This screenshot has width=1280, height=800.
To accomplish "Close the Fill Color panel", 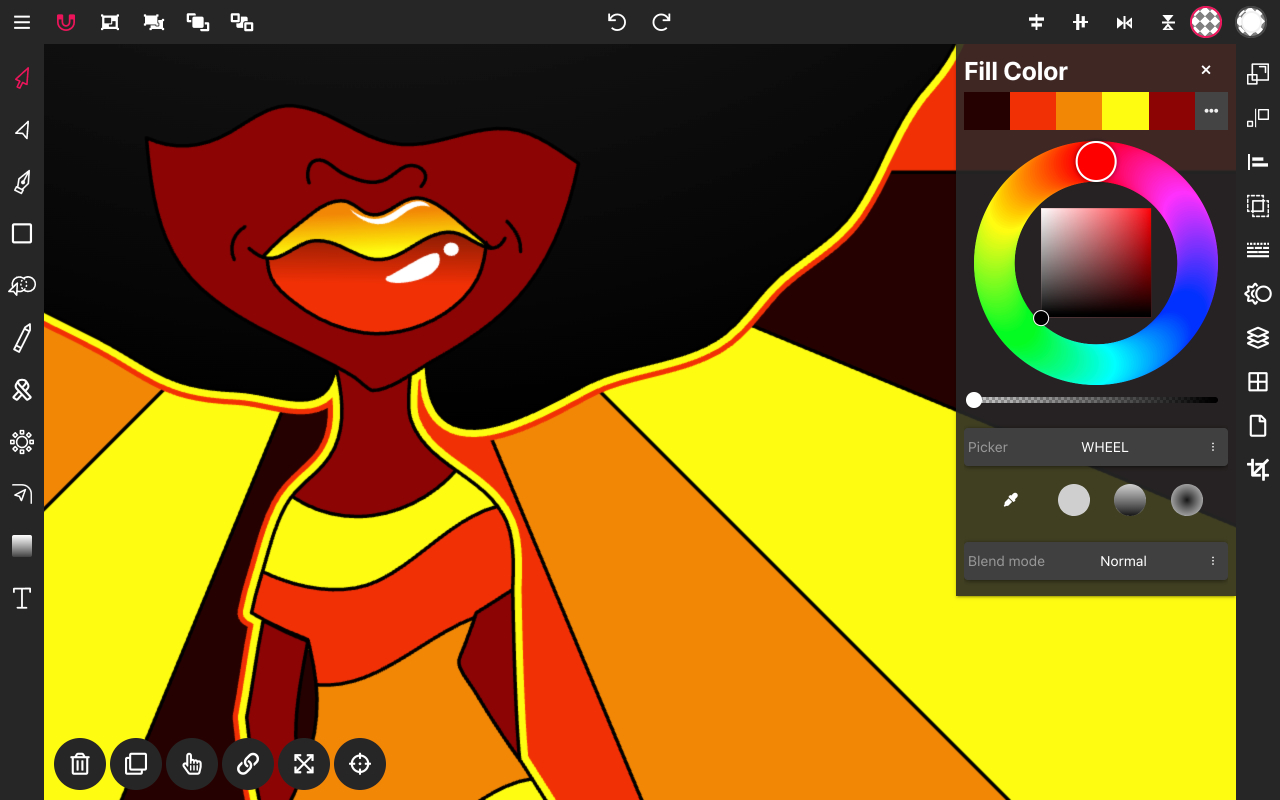I will point(1206,70).
